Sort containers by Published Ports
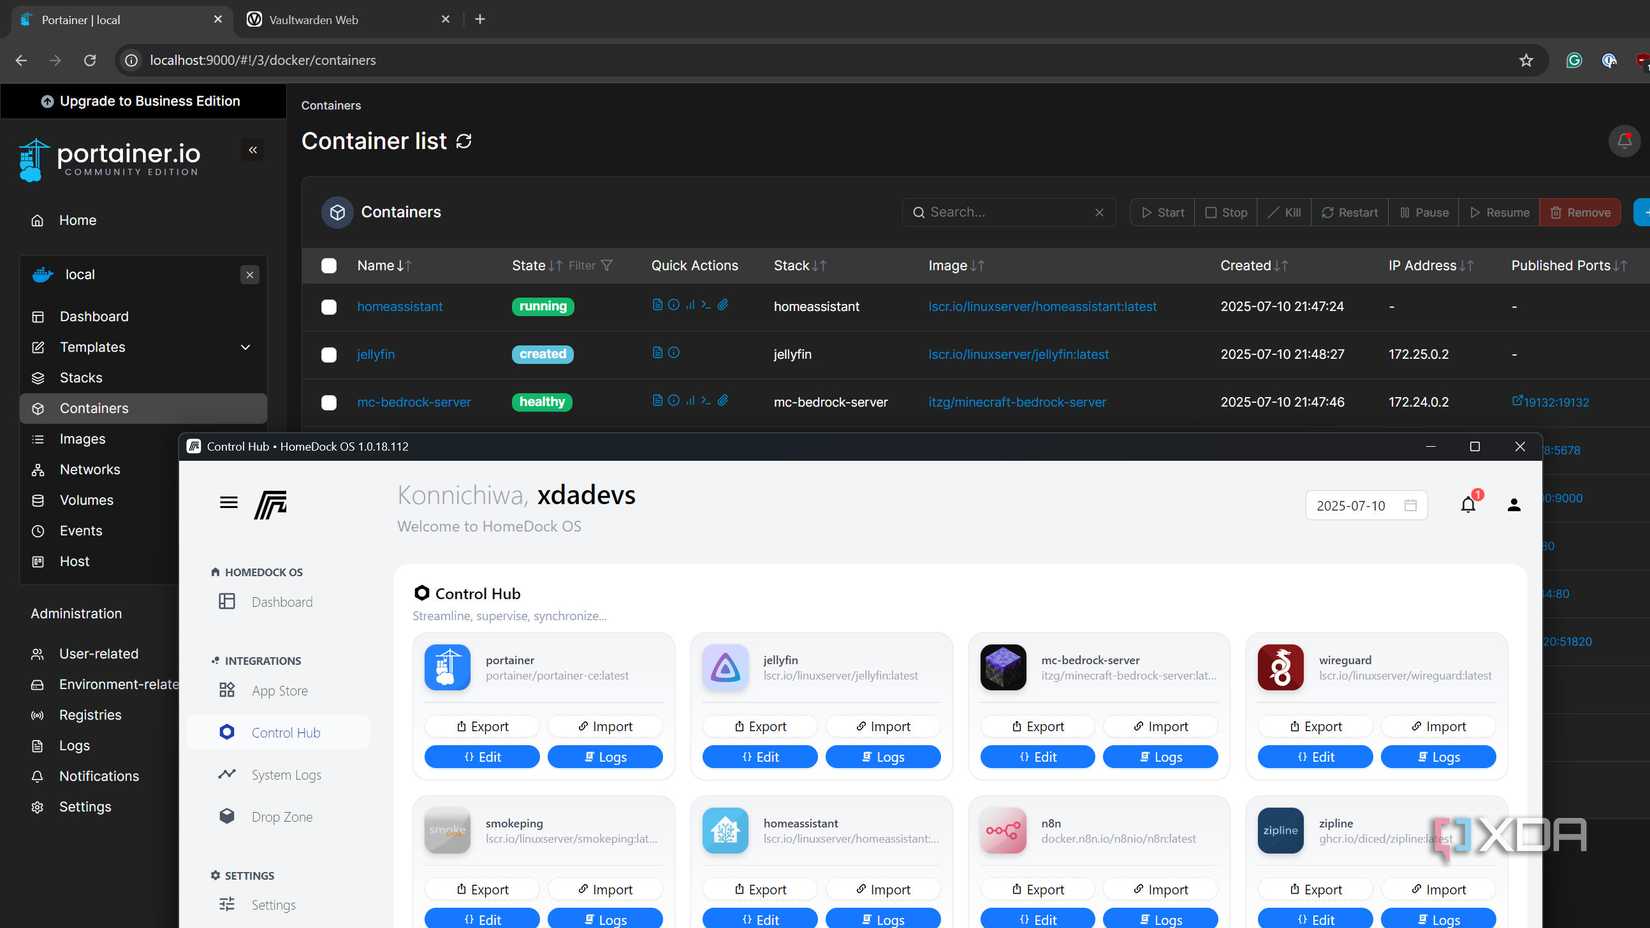 click(1569, 265)
